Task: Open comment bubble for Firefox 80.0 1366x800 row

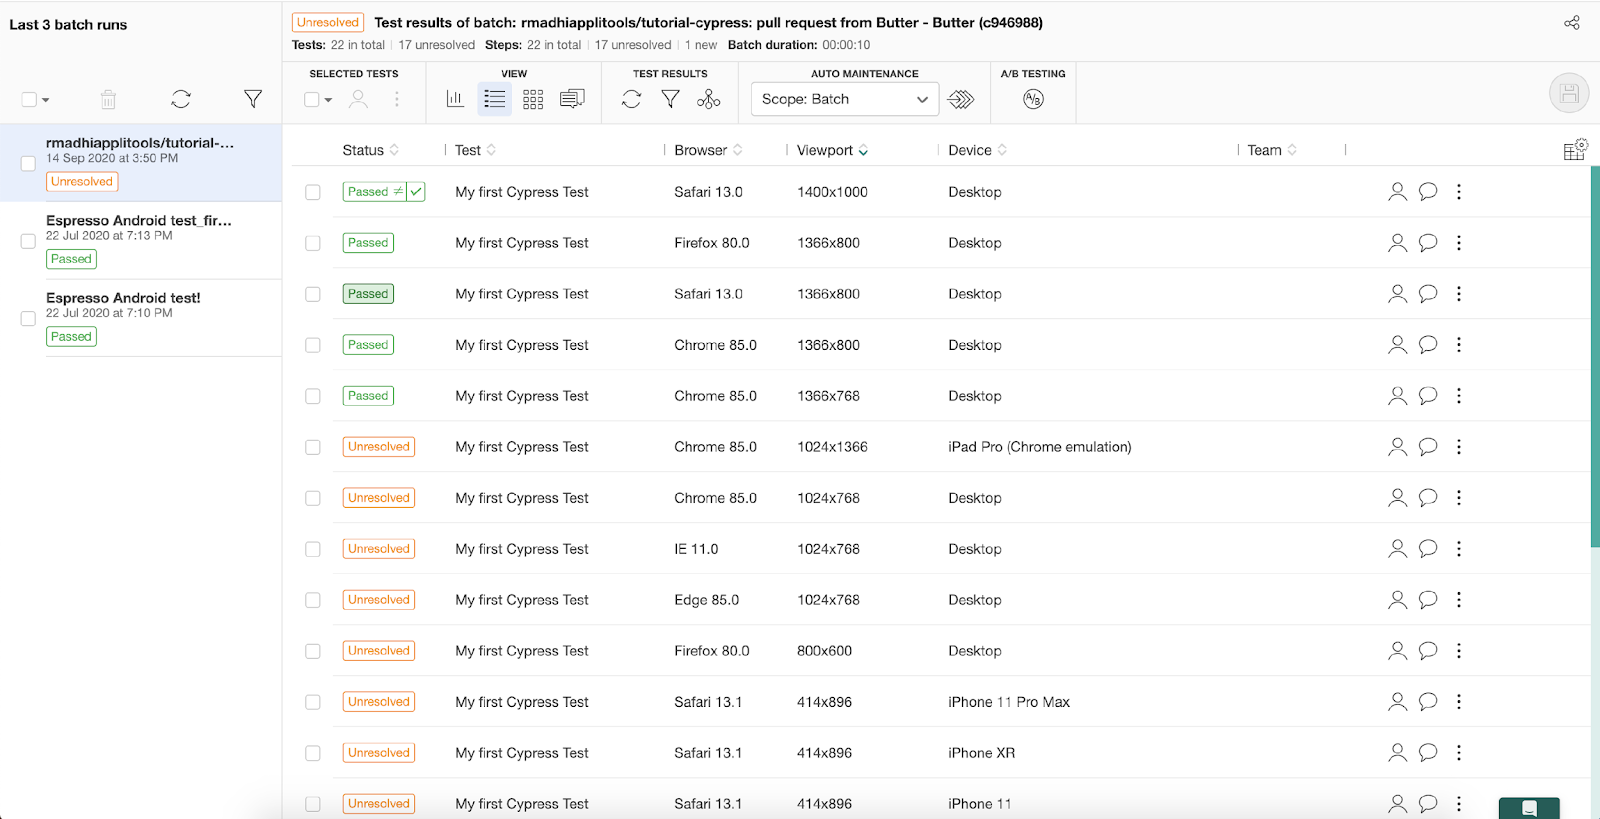Action: click(x=1428, y=243)
